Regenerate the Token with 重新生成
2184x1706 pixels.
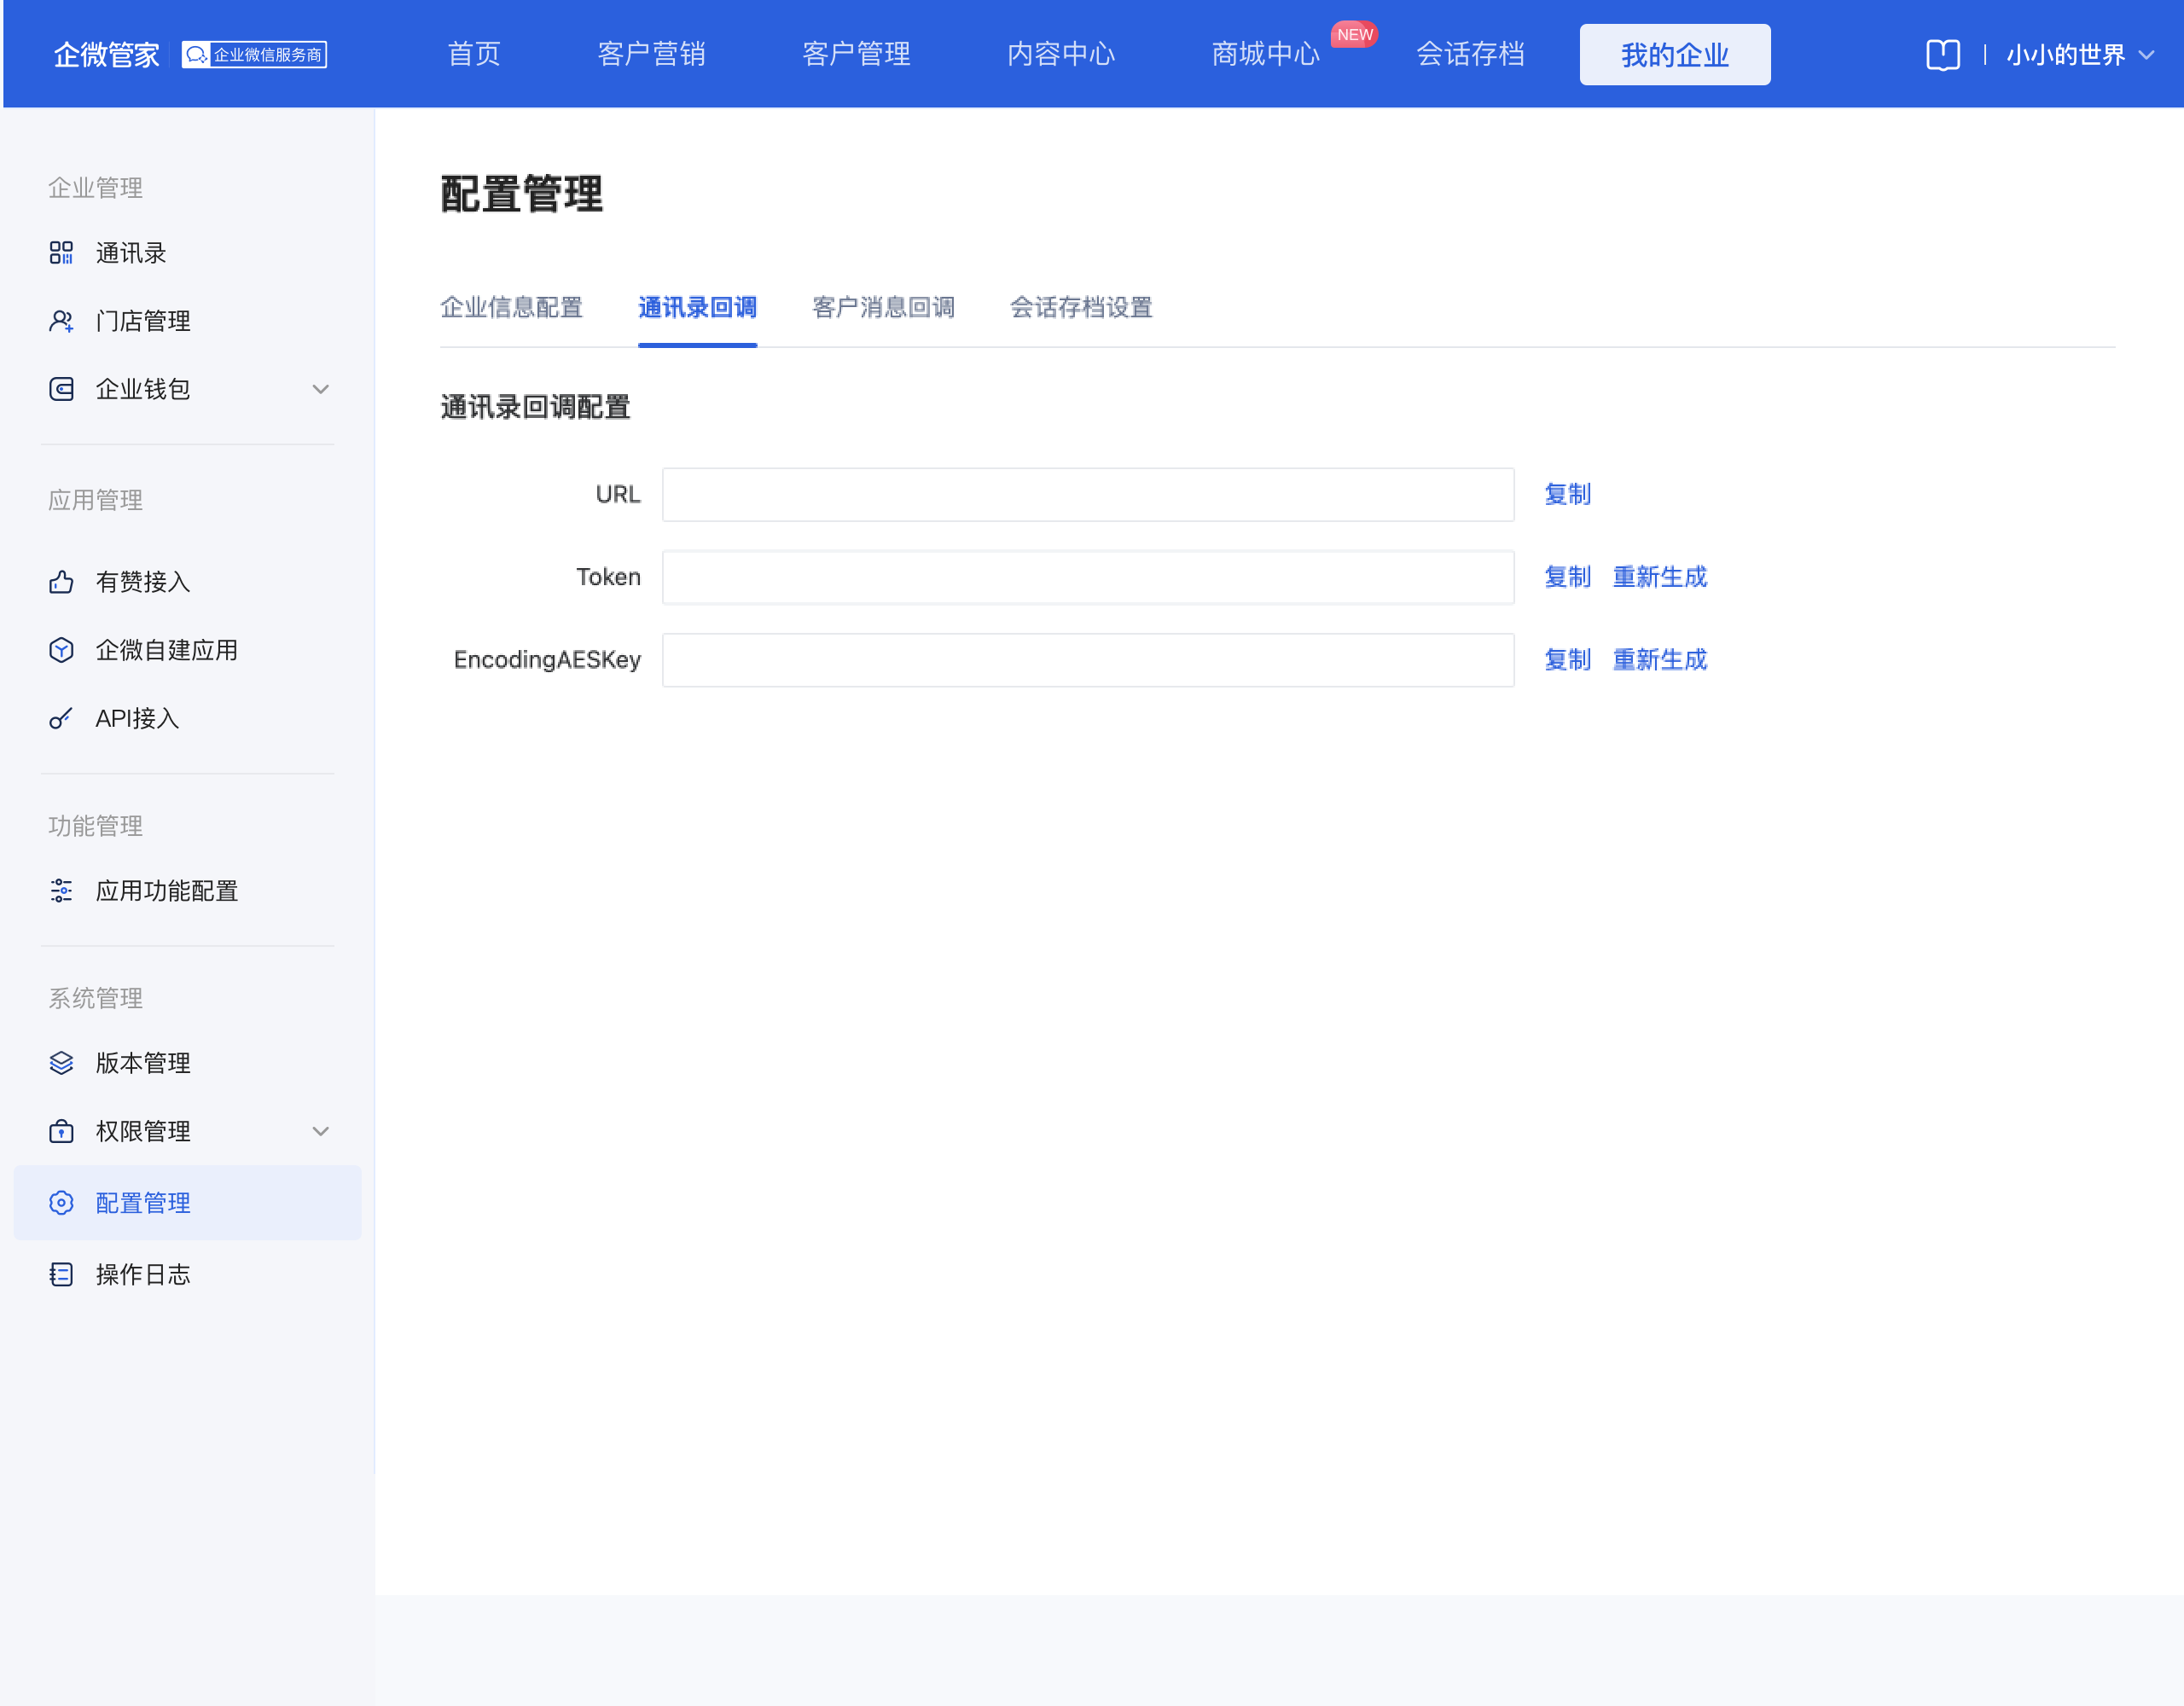click(1660, 577)
